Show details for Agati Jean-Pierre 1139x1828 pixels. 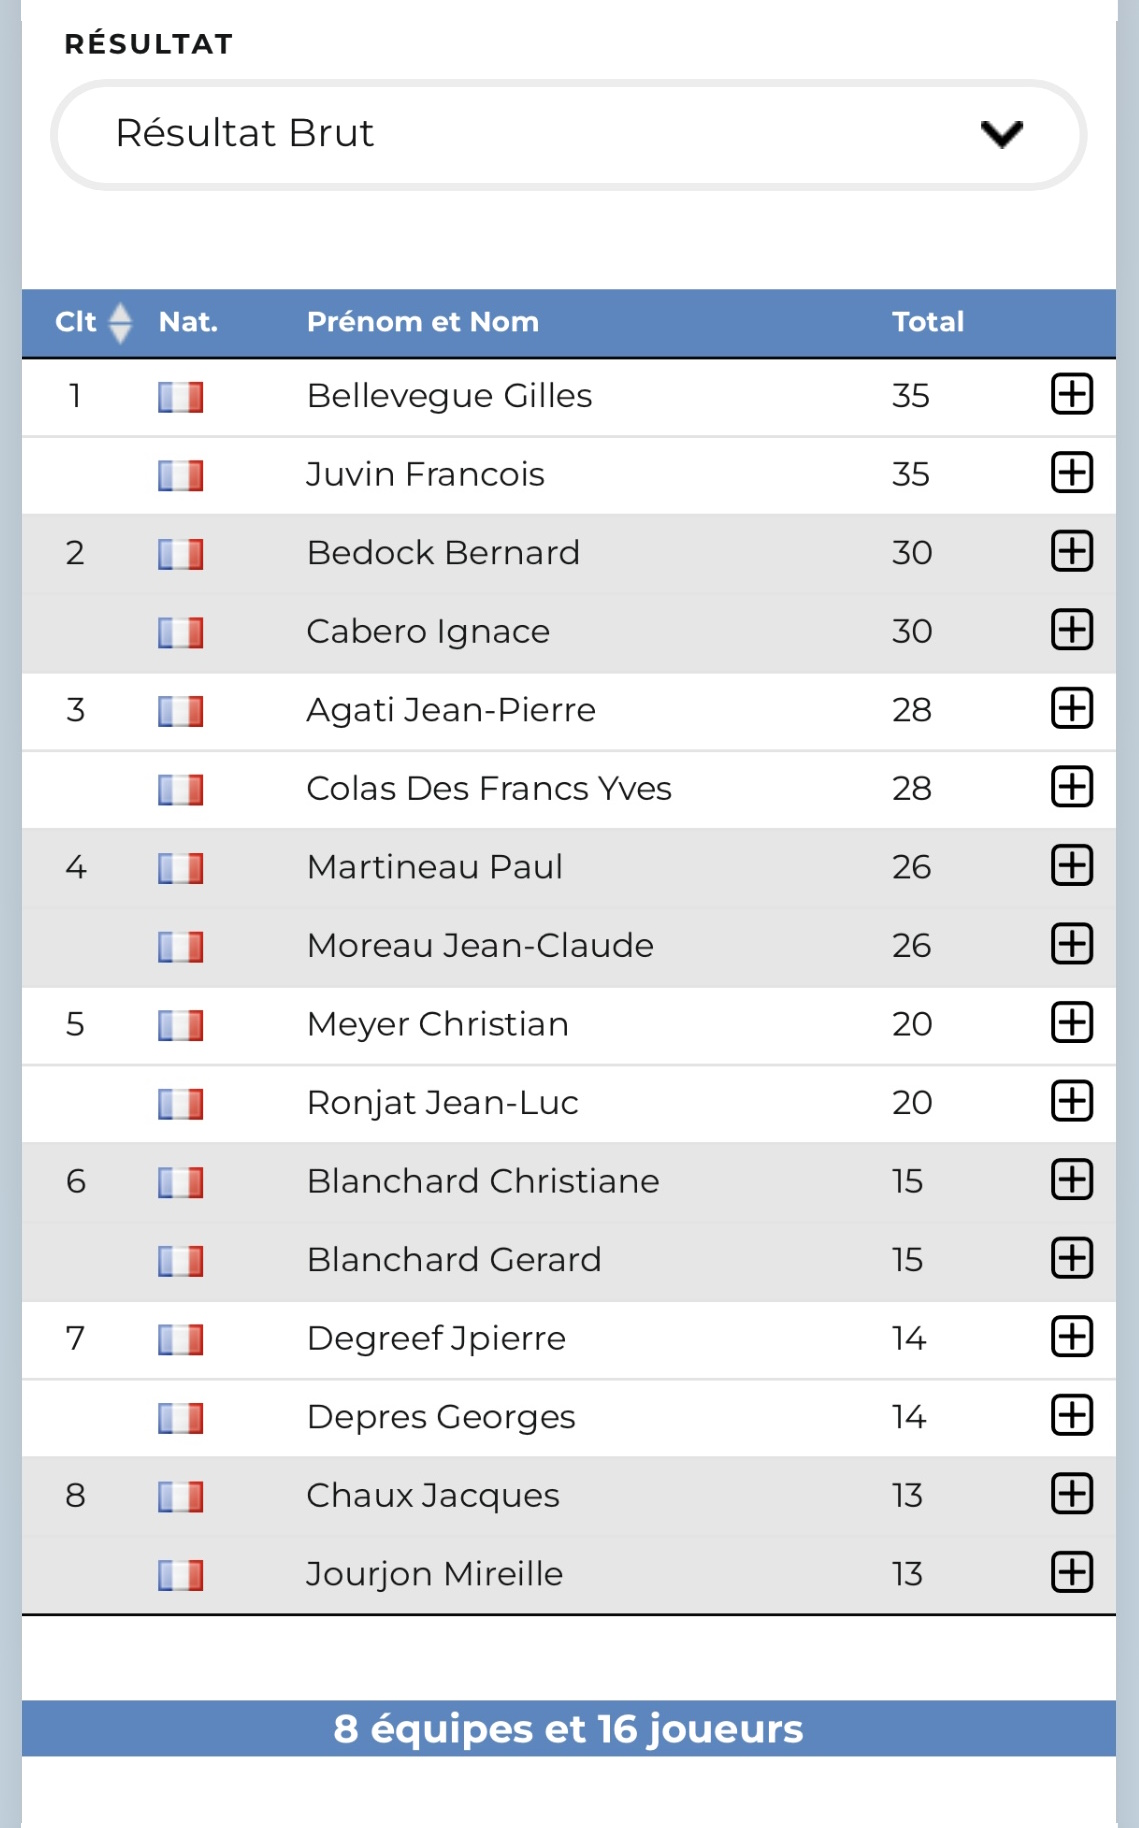click(x=1071, y=709)
